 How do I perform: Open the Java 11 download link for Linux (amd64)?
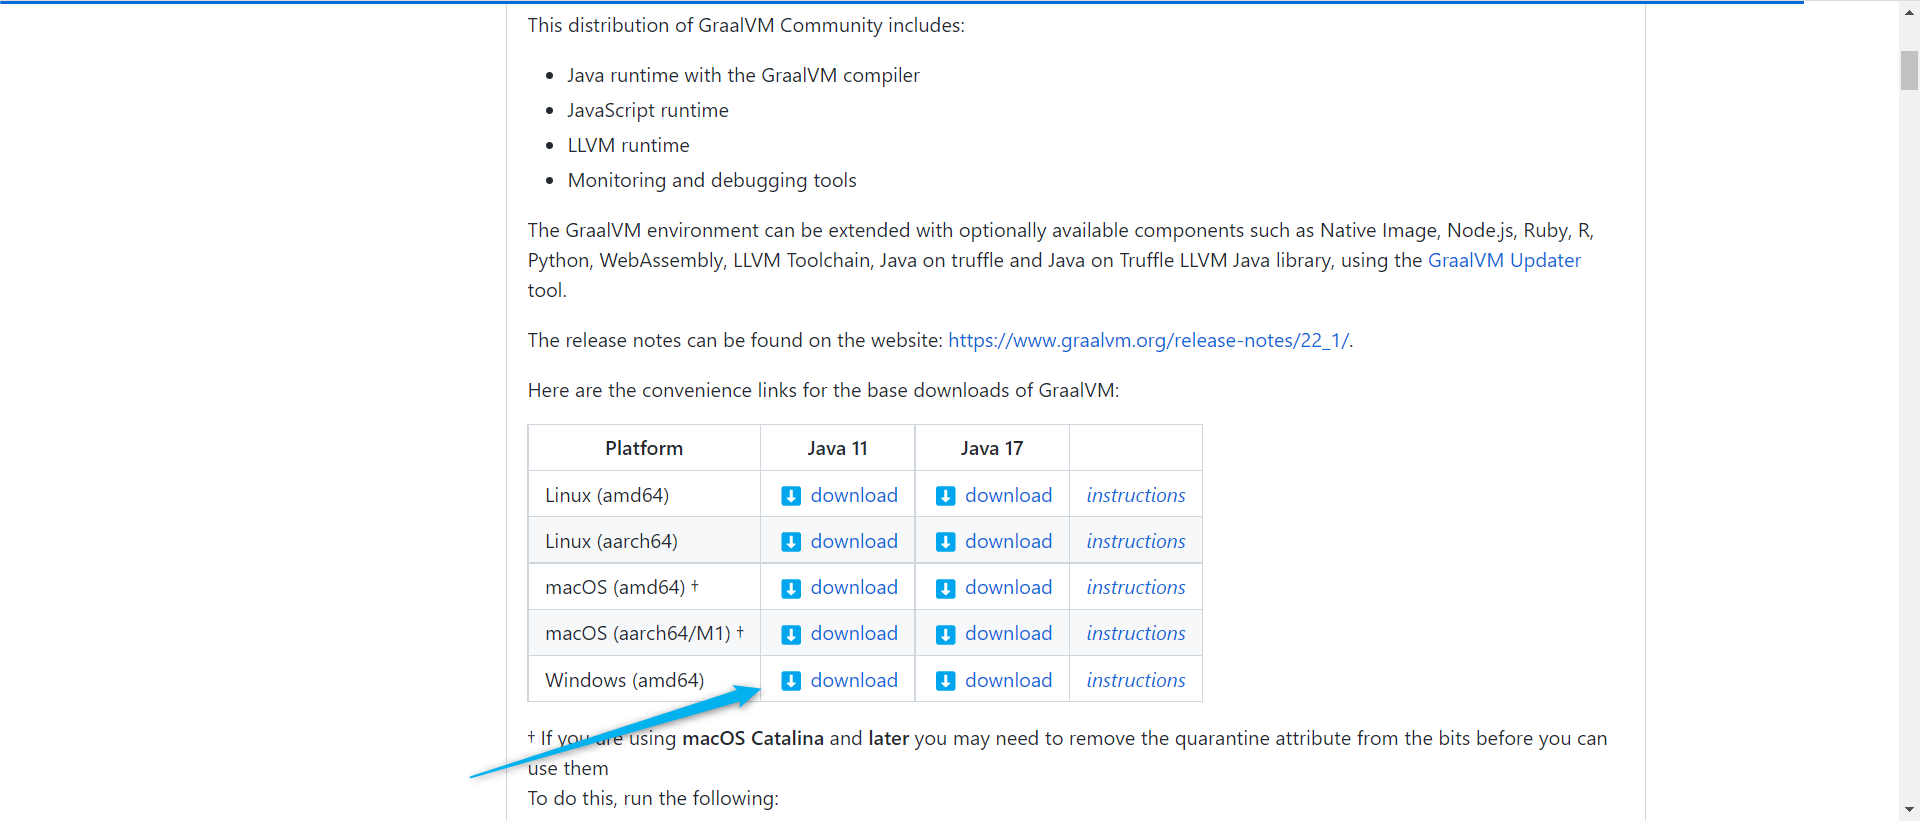pos(854,495)
